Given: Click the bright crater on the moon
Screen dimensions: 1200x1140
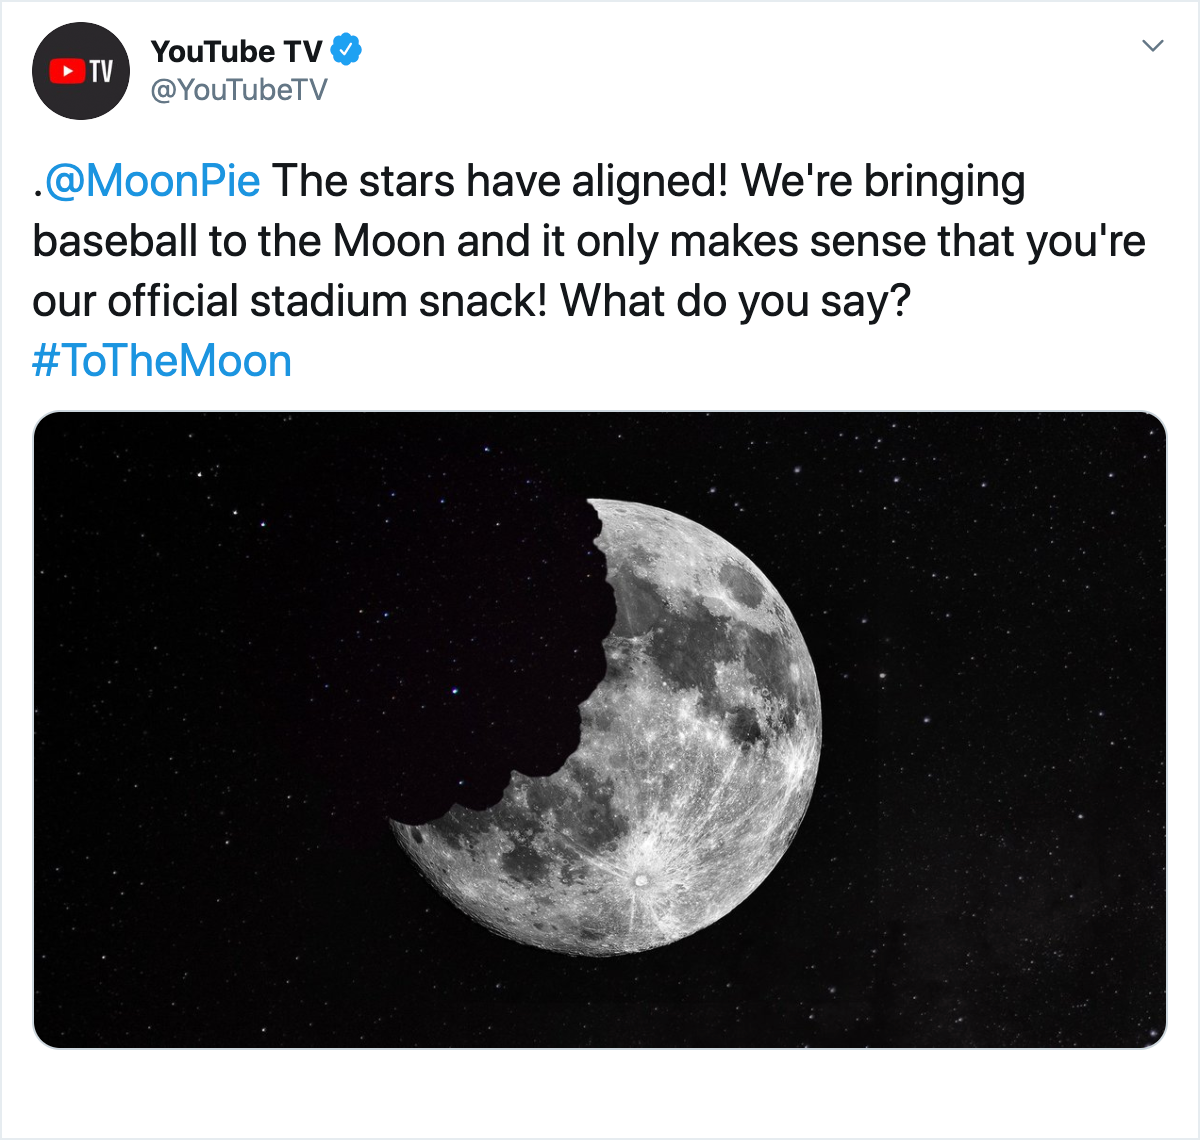Looking at the screenshot, I should coord(640,879).
